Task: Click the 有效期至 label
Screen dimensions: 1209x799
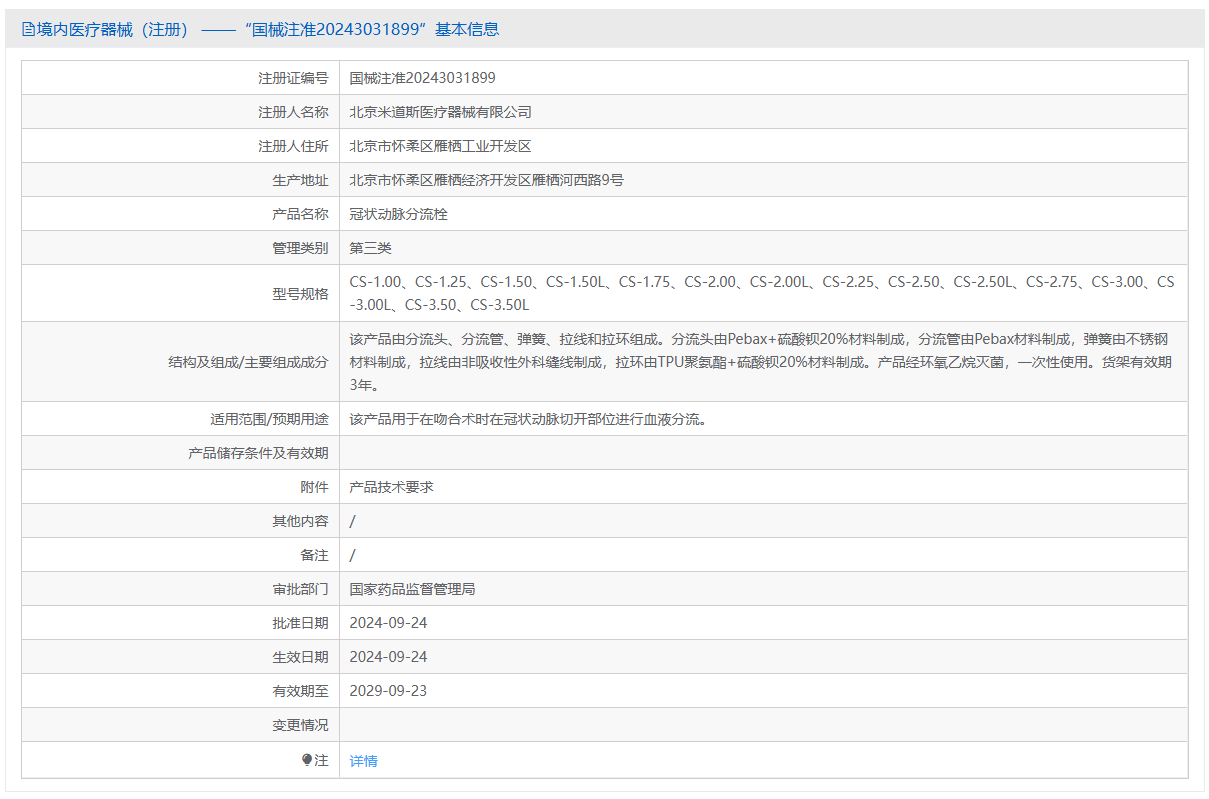Action: coord(300,691)
